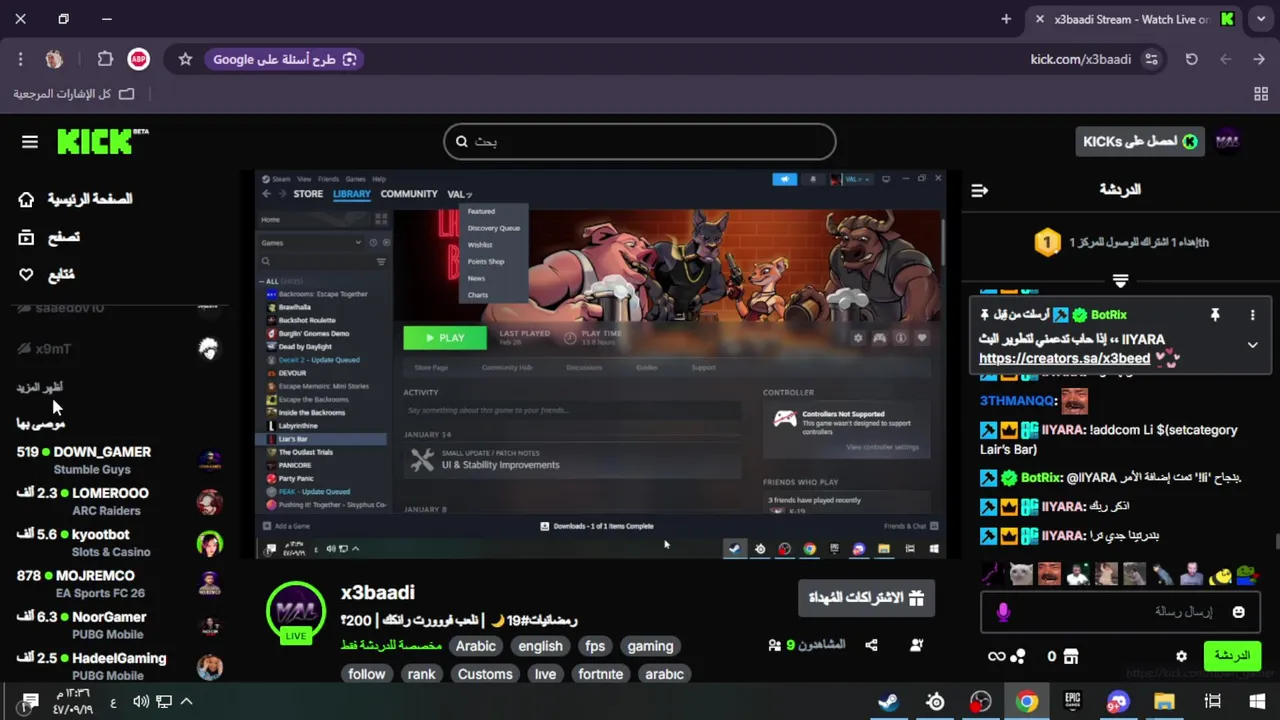Send message with green chat button
1280x720 pixels.
1231,656
